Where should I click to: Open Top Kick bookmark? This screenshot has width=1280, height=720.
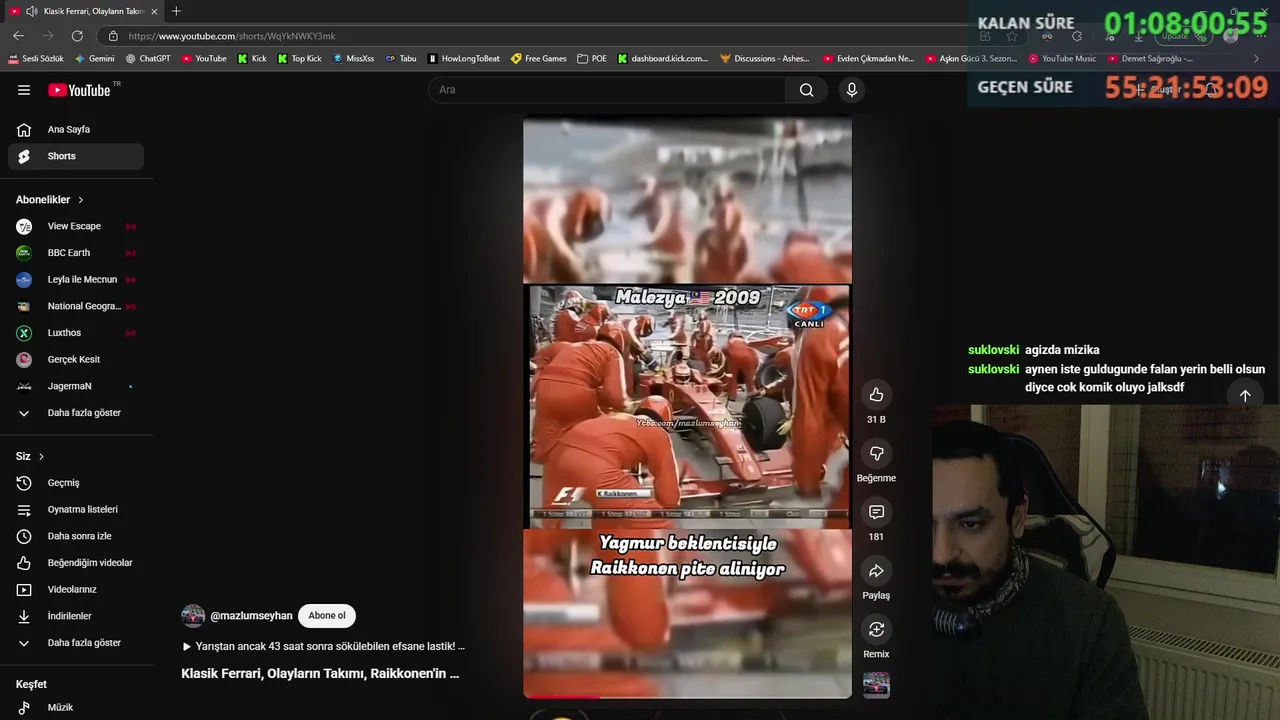pos(299,59)
